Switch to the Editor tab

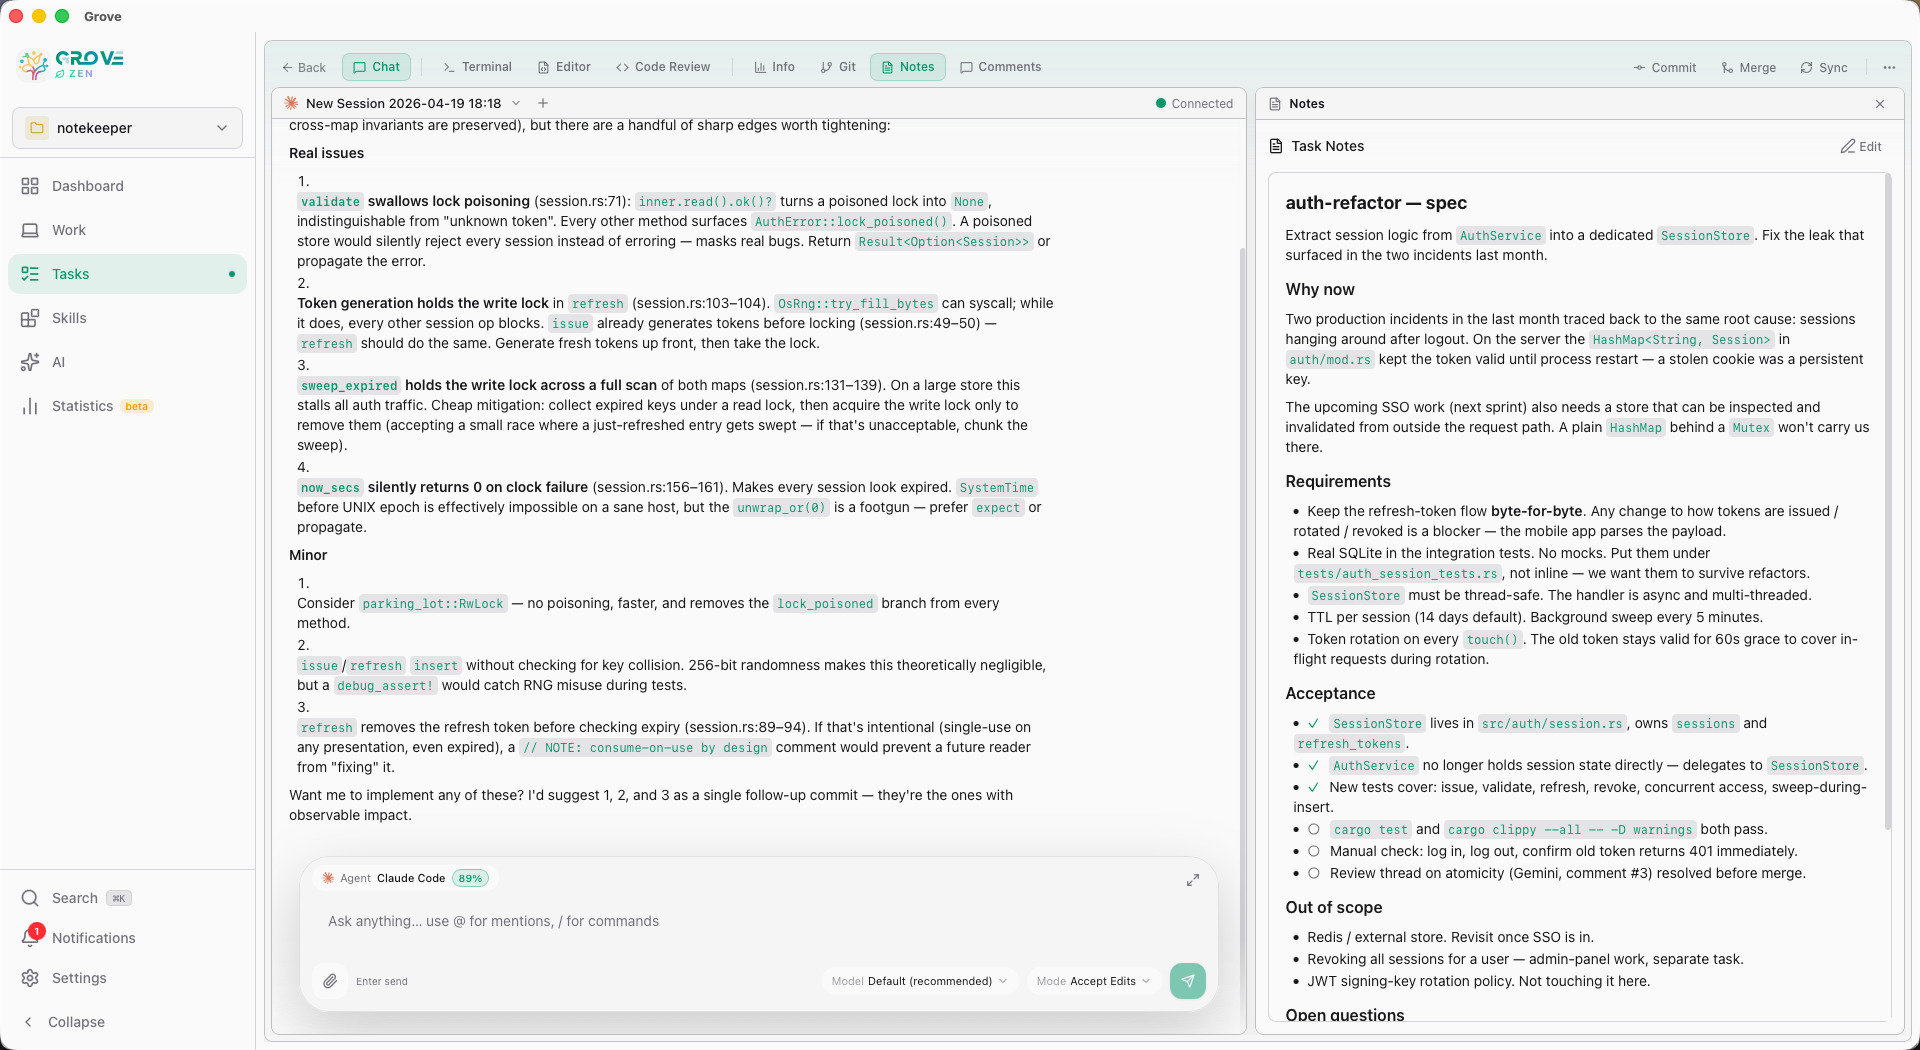click(x=564, y=67)
